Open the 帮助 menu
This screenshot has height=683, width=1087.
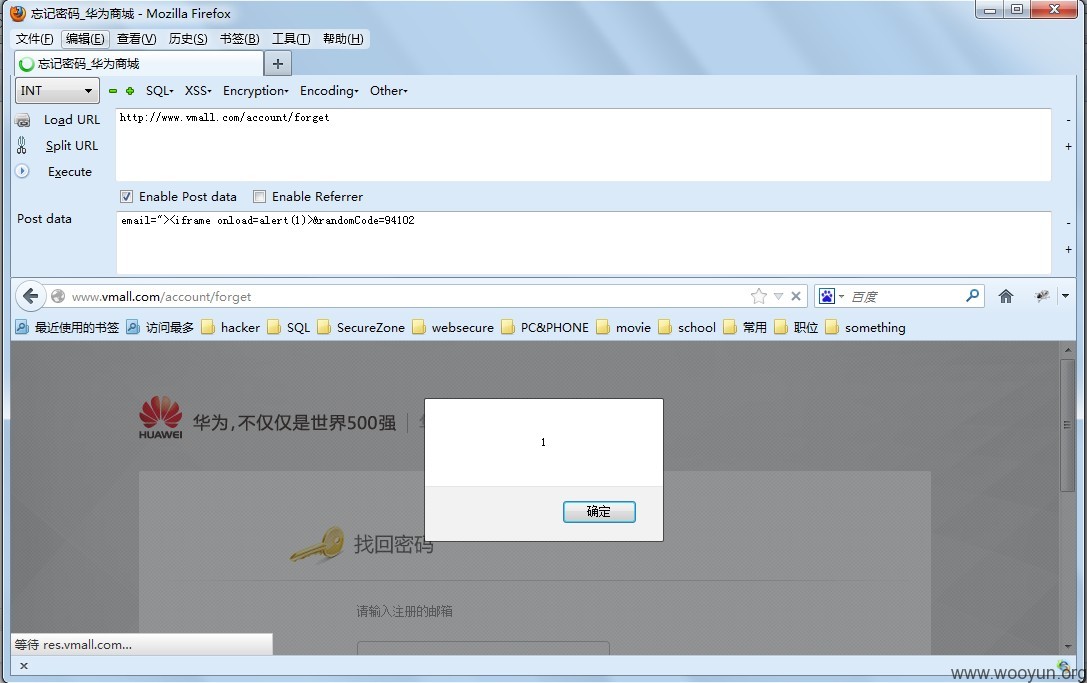click(343, 39)
